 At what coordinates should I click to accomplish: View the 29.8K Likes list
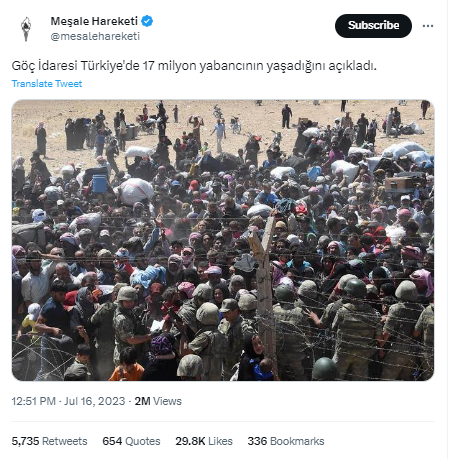tap(204, 441)
